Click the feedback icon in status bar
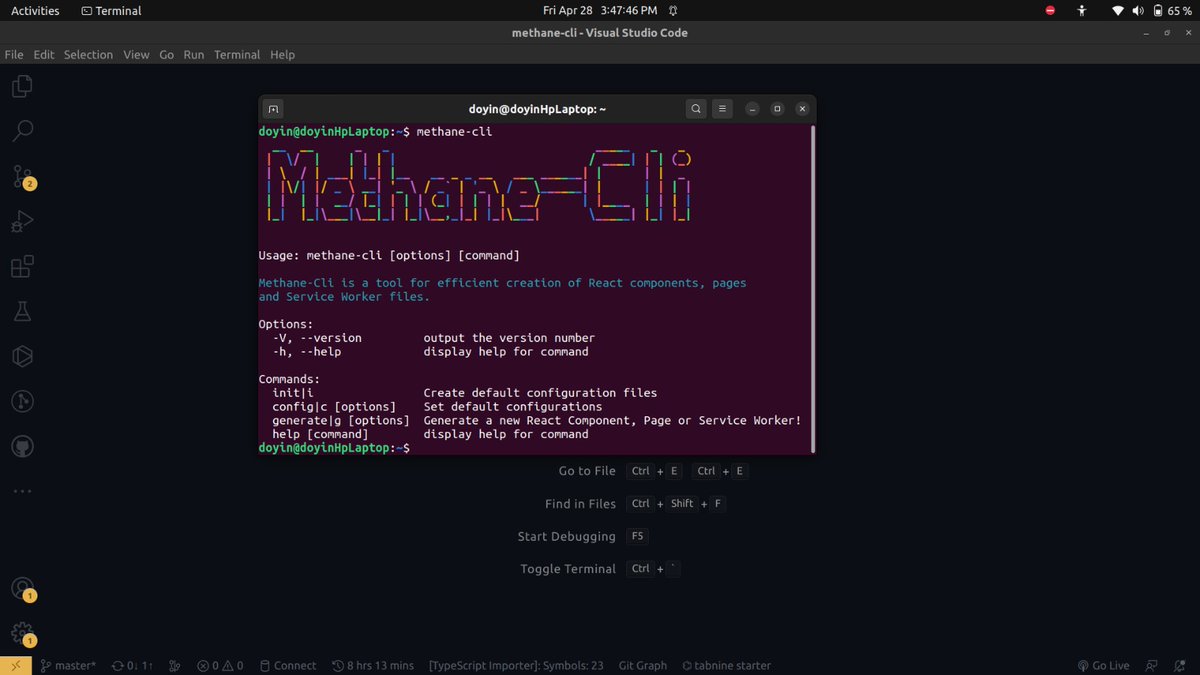The image size is (1200, 675). pos(1152,665)
